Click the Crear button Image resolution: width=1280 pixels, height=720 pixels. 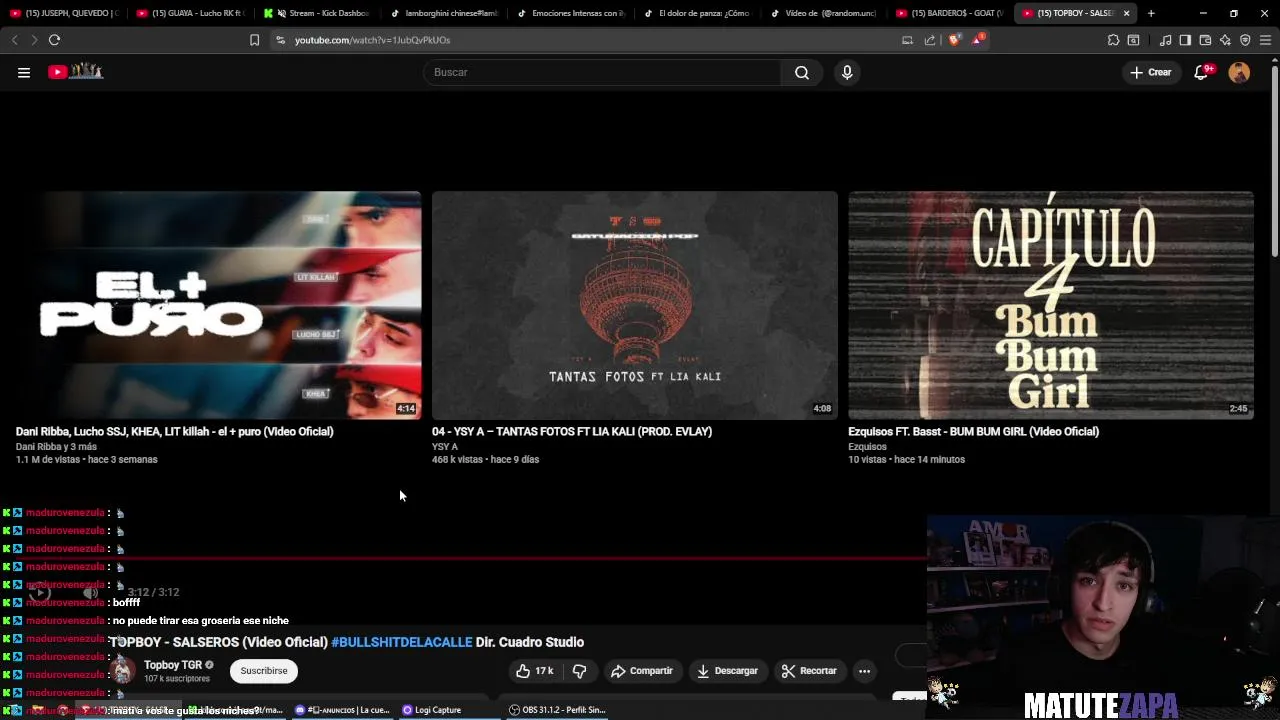tap(1150, 72)
